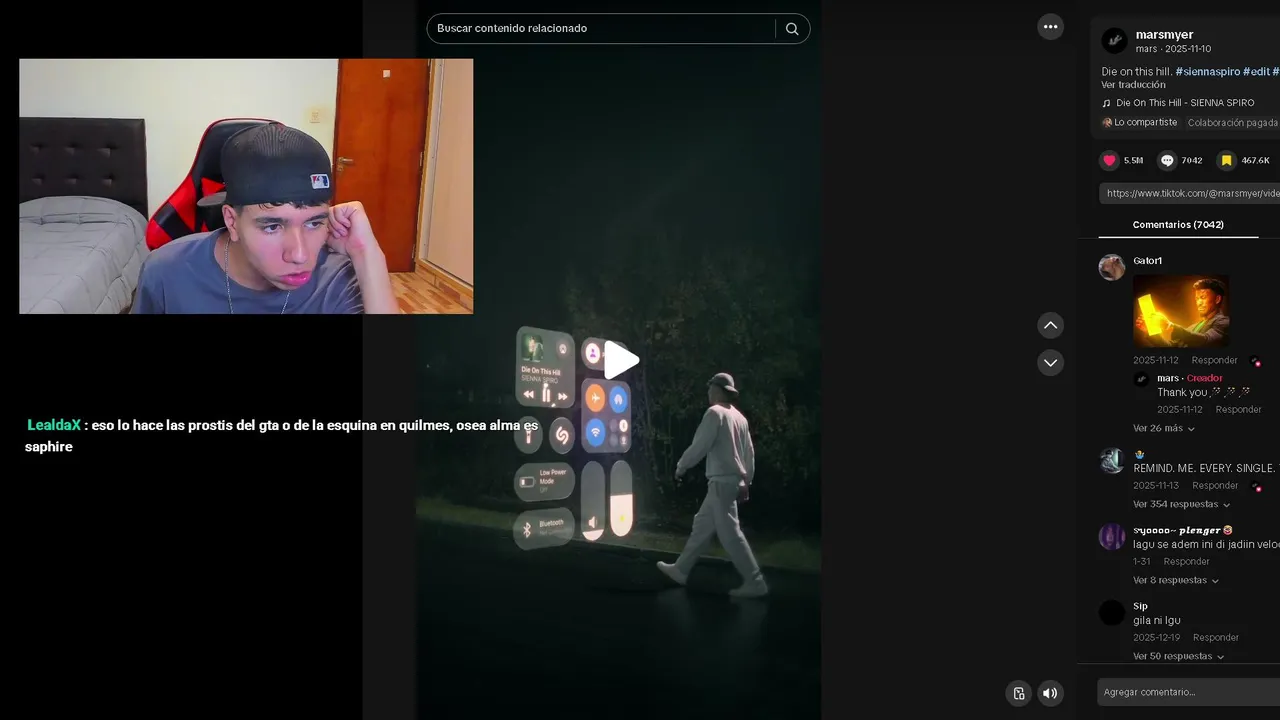Open Sip commenter avatar
Viewport: 1280px width, 720px height.
[x=1112, y=612]
